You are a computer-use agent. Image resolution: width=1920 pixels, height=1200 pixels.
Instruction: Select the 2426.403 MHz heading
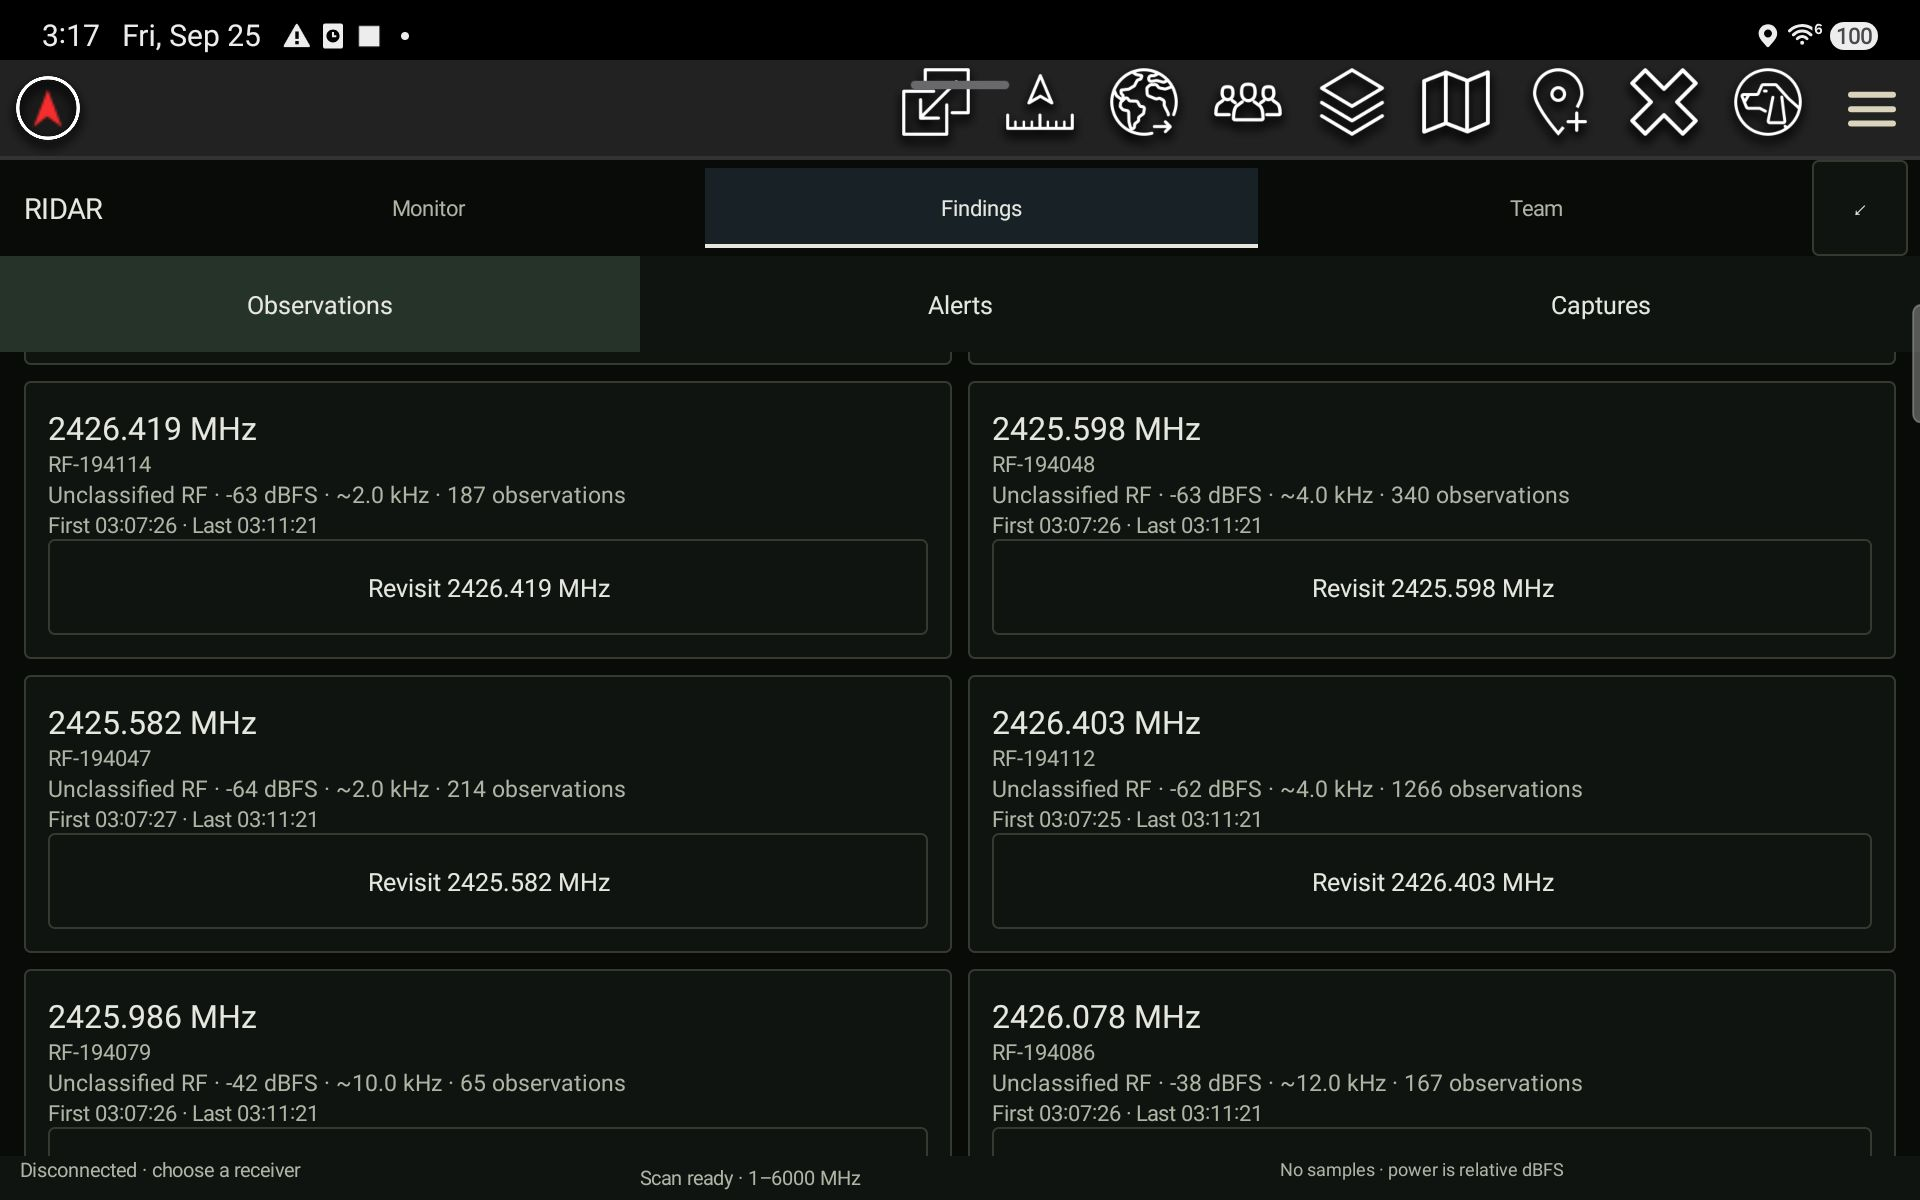click(x=1096, y=723)
